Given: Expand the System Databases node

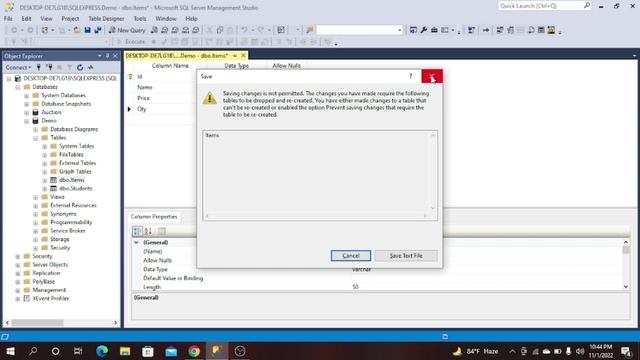Looking at the screenshot, I should tap(27, 96).
